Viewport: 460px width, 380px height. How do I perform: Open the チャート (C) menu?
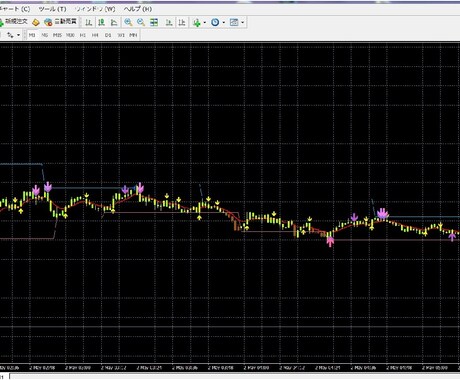(x=15, y=9)
